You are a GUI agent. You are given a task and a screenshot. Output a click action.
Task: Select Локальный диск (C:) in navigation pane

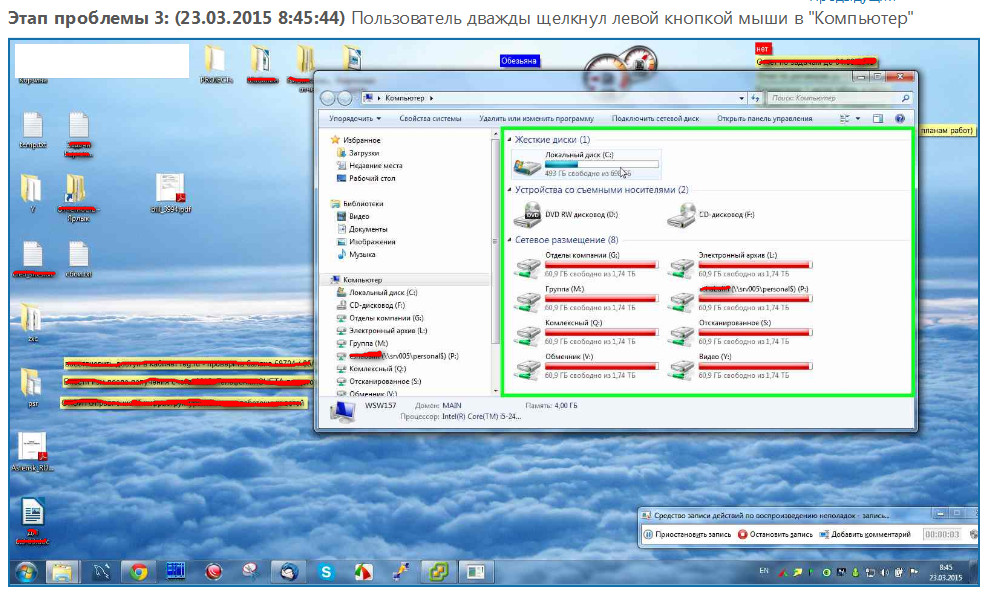click(x=383, y=292)
